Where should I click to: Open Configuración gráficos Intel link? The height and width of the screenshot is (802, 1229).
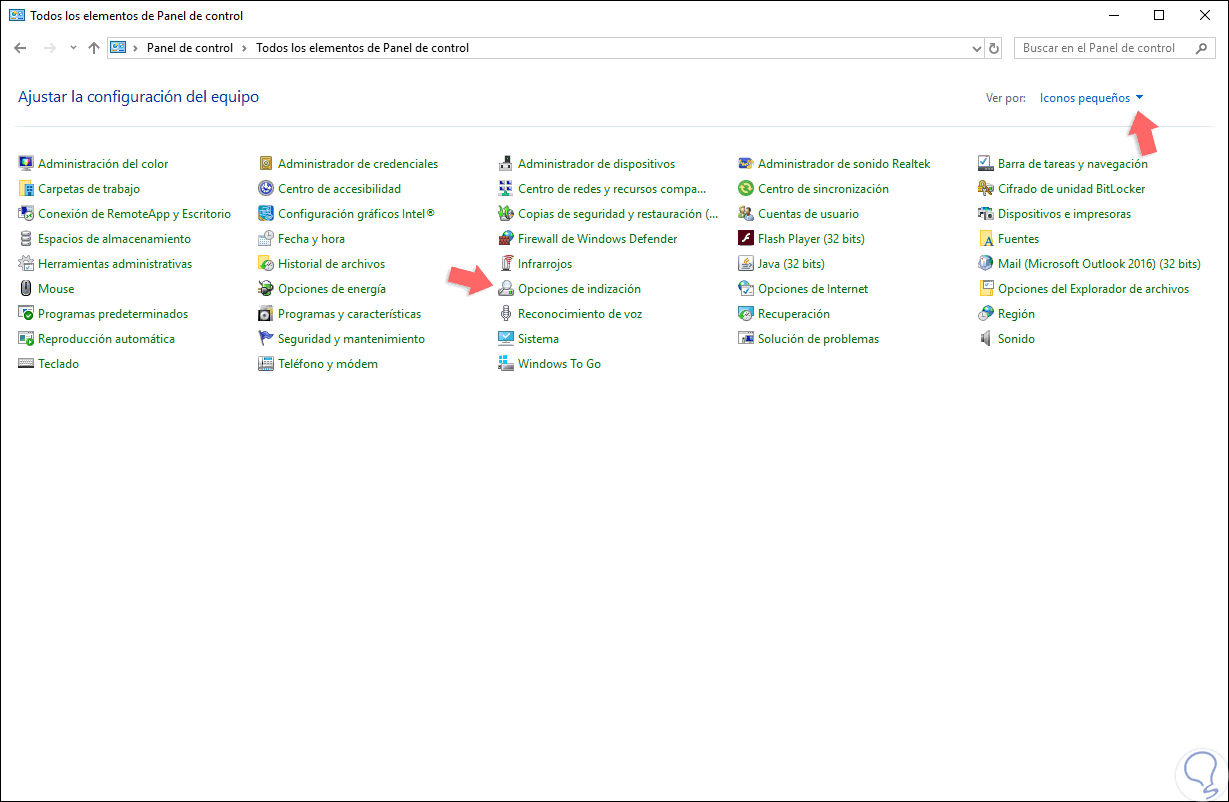pos(356,214)
